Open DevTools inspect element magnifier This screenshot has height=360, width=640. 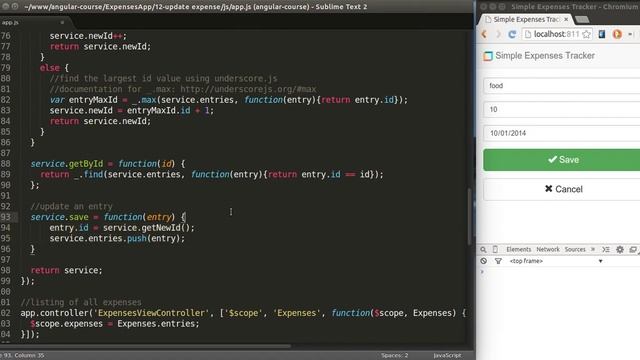pos(483,249)
